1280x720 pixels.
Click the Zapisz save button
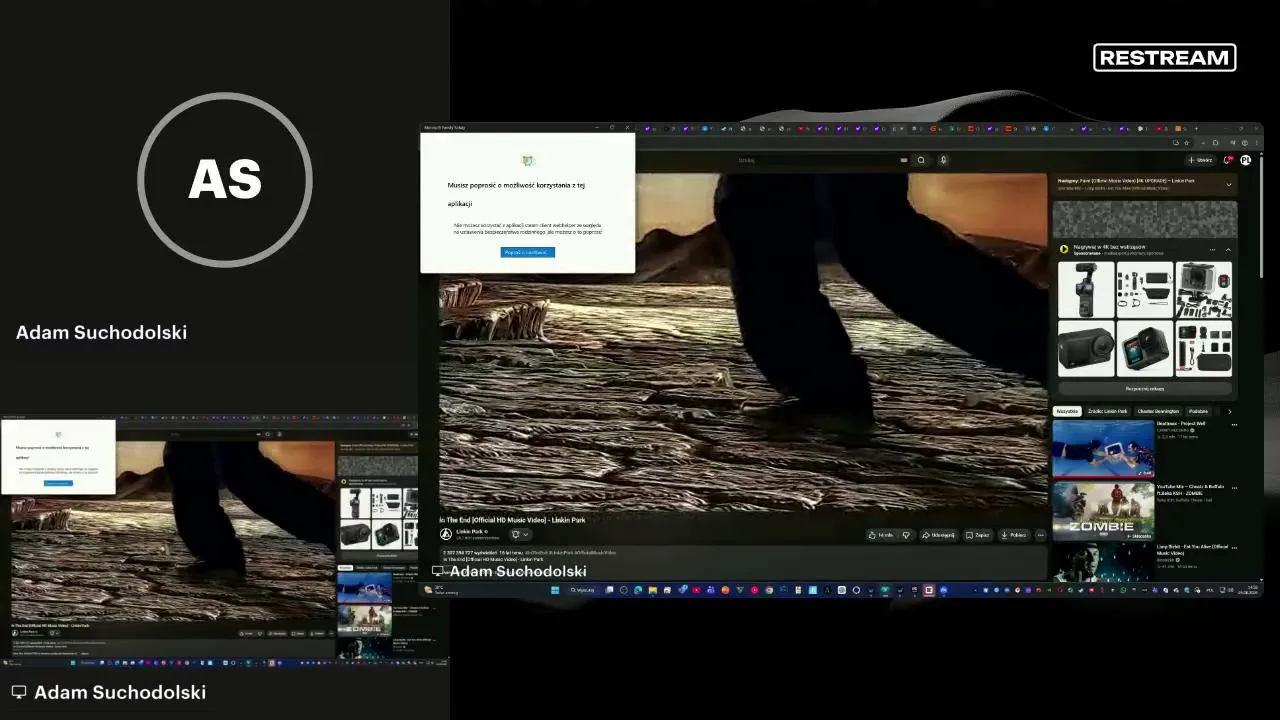978,535
